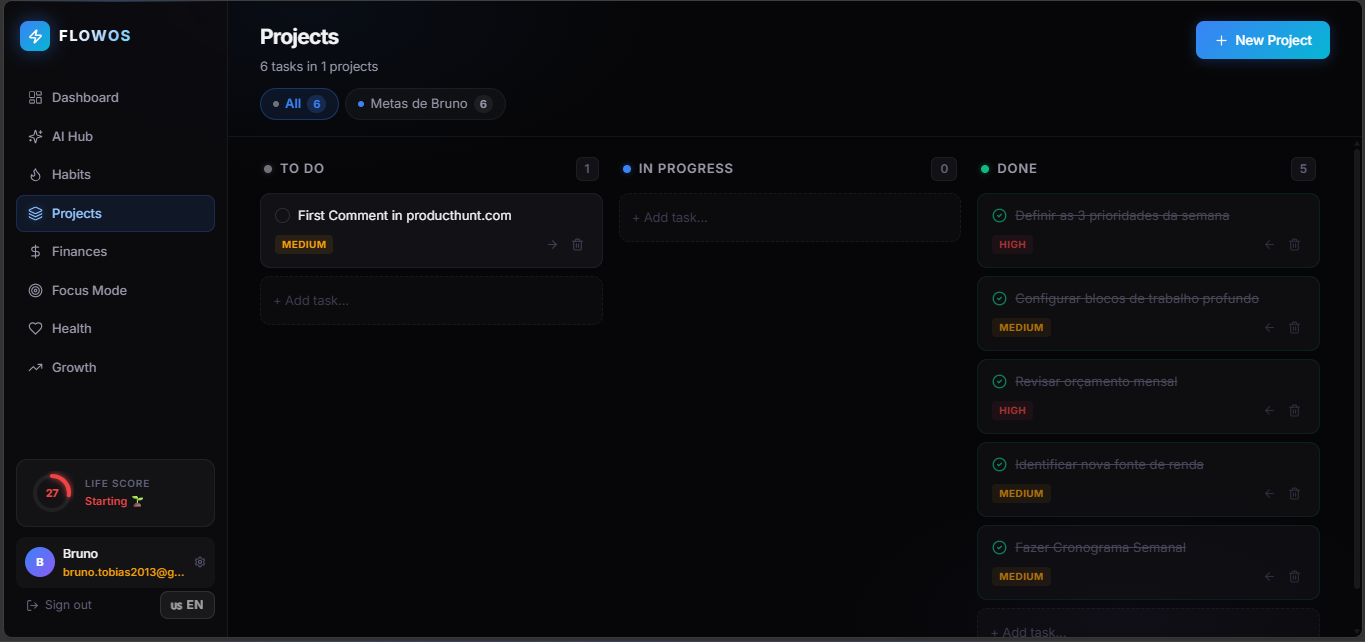Click the DONE column header
The height and width of the screenshot is (642, 1365).
click(x=1017, y=169)
